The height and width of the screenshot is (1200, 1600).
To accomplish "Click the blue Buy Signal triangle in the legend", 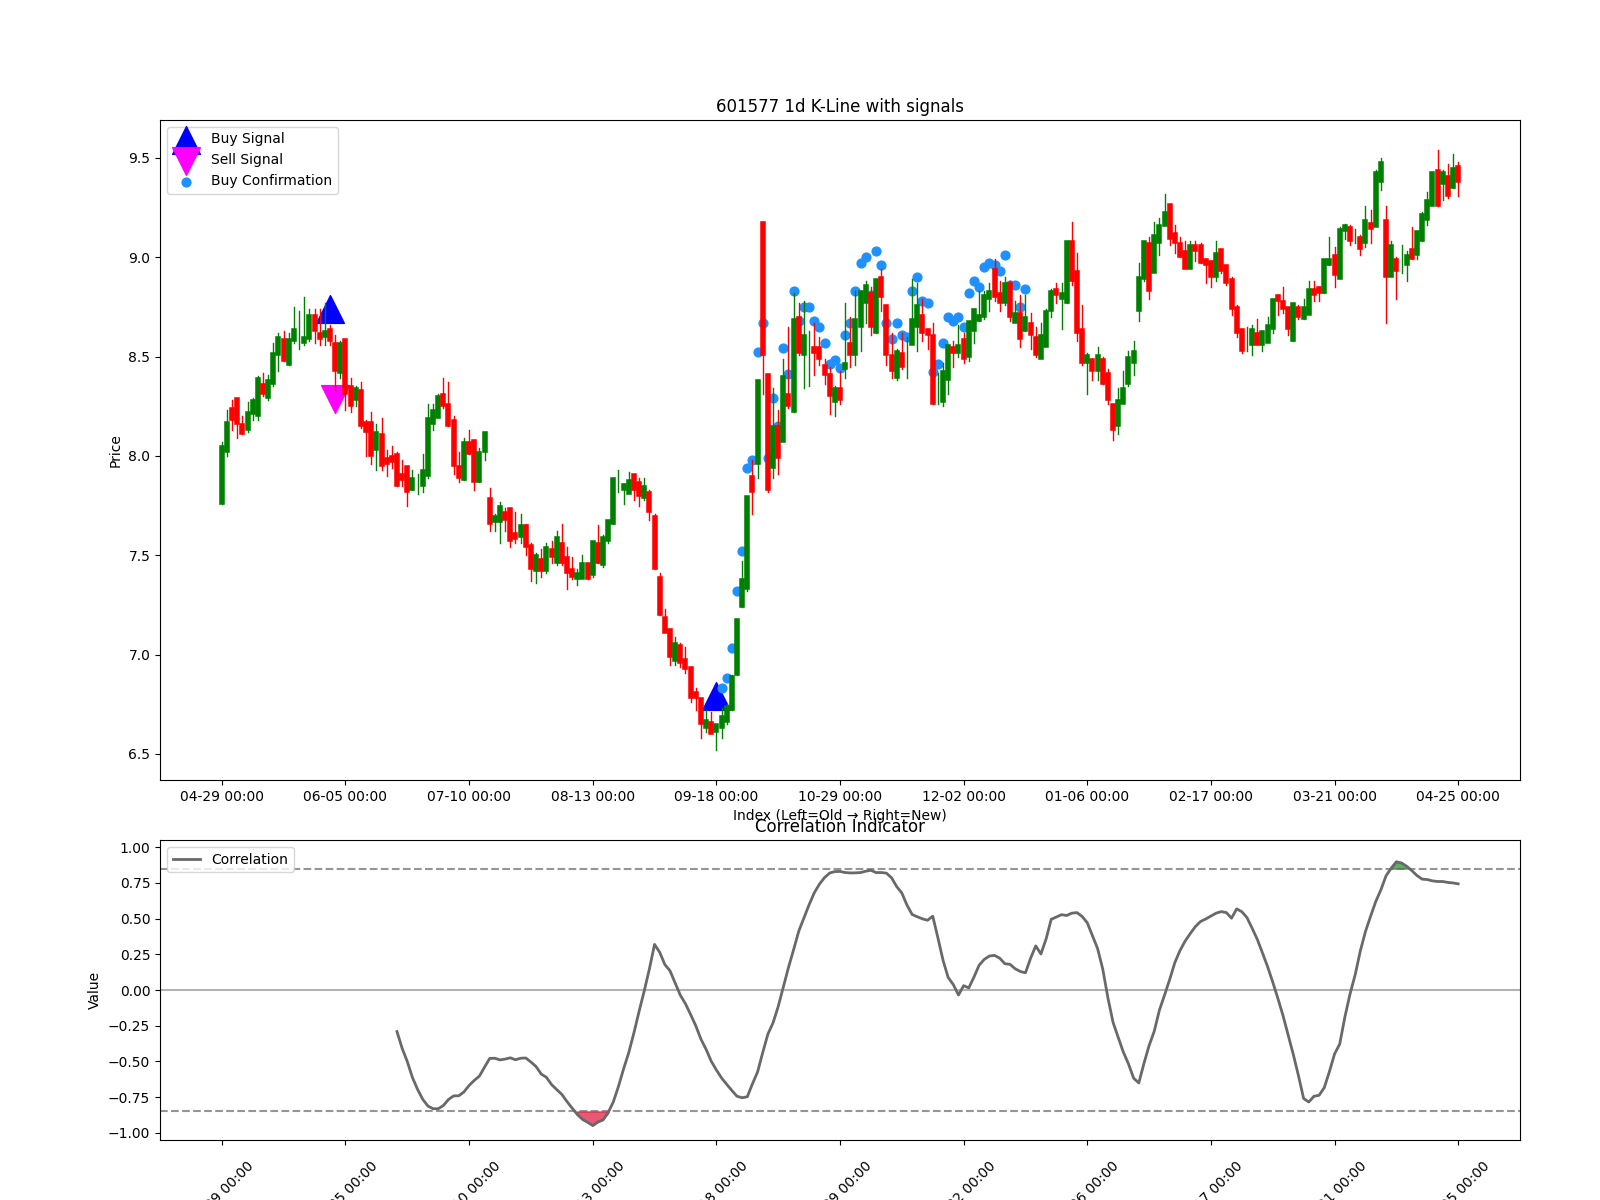I will pyautogui.click(x=186, y=141).
